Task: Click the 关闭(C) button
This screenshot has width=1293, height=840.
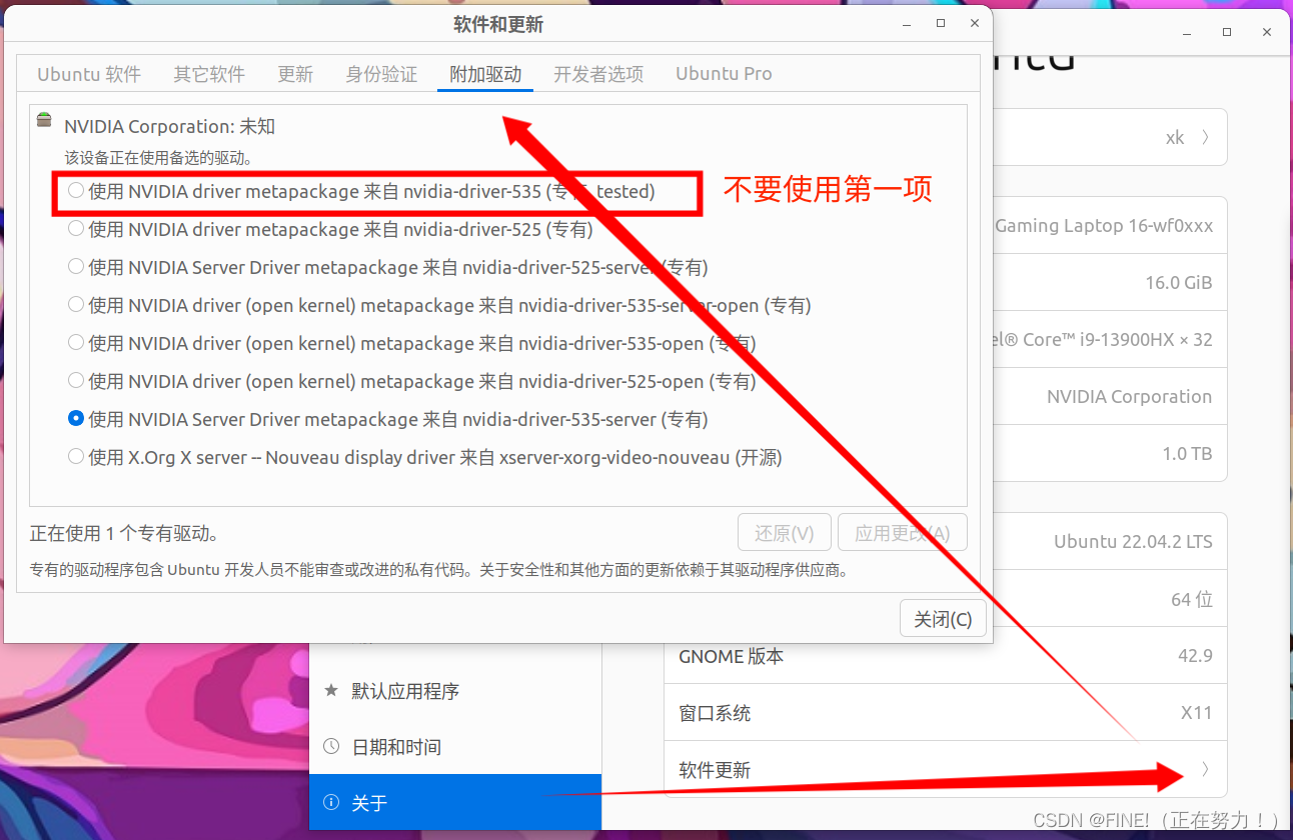Action: 943,619
